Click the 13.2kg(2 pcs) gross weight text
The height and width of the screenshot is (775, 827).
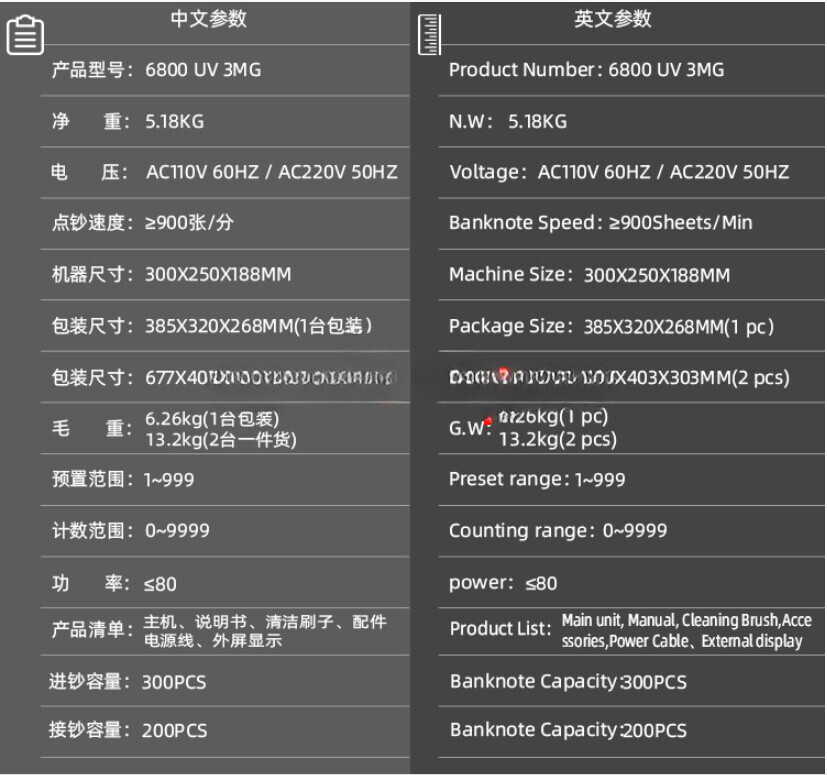coord(558,439)
